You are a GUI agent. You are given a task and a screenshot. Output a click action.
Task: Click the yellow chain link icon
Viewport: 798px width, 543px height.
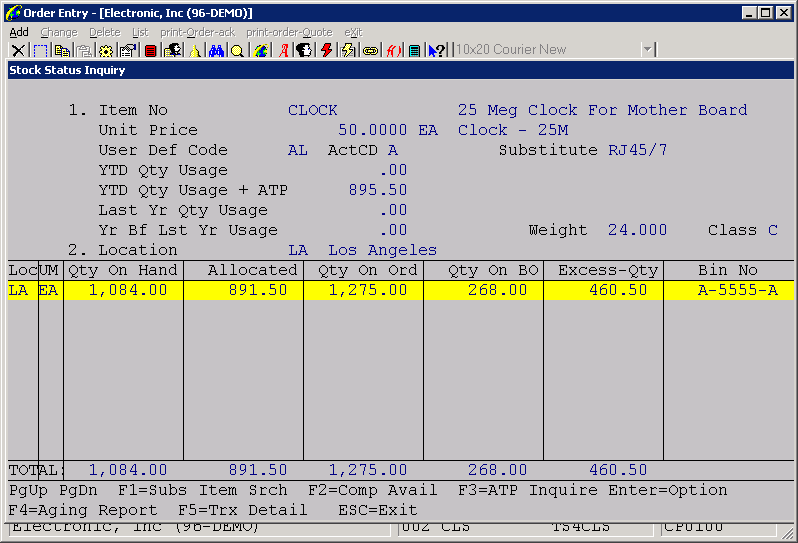pos(370,50)
